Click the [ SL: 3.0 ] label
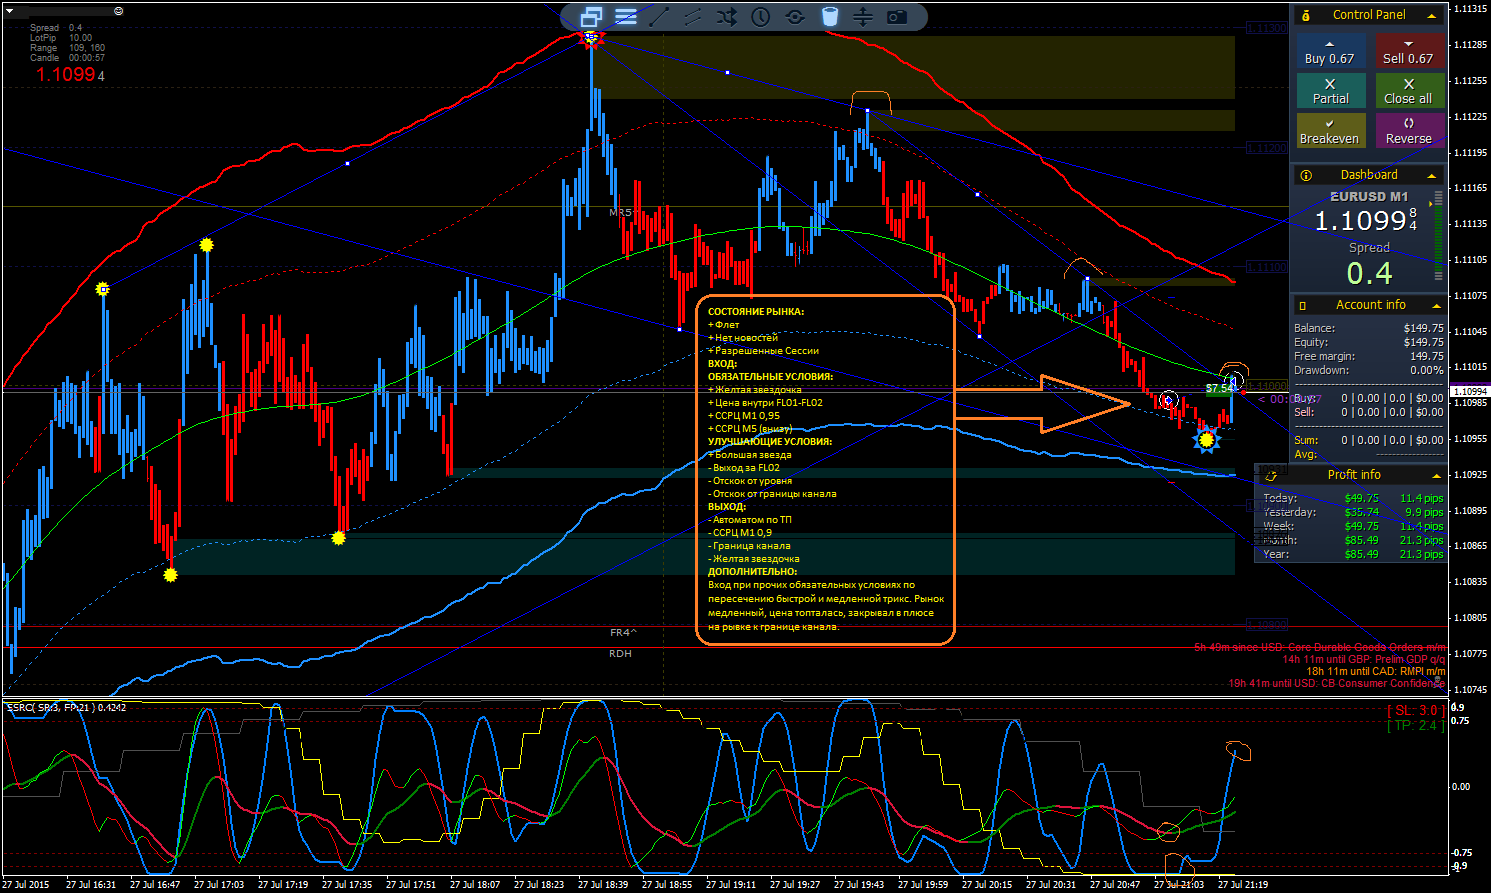This screenshot has height=893, width=1491. pos(1415,710)
